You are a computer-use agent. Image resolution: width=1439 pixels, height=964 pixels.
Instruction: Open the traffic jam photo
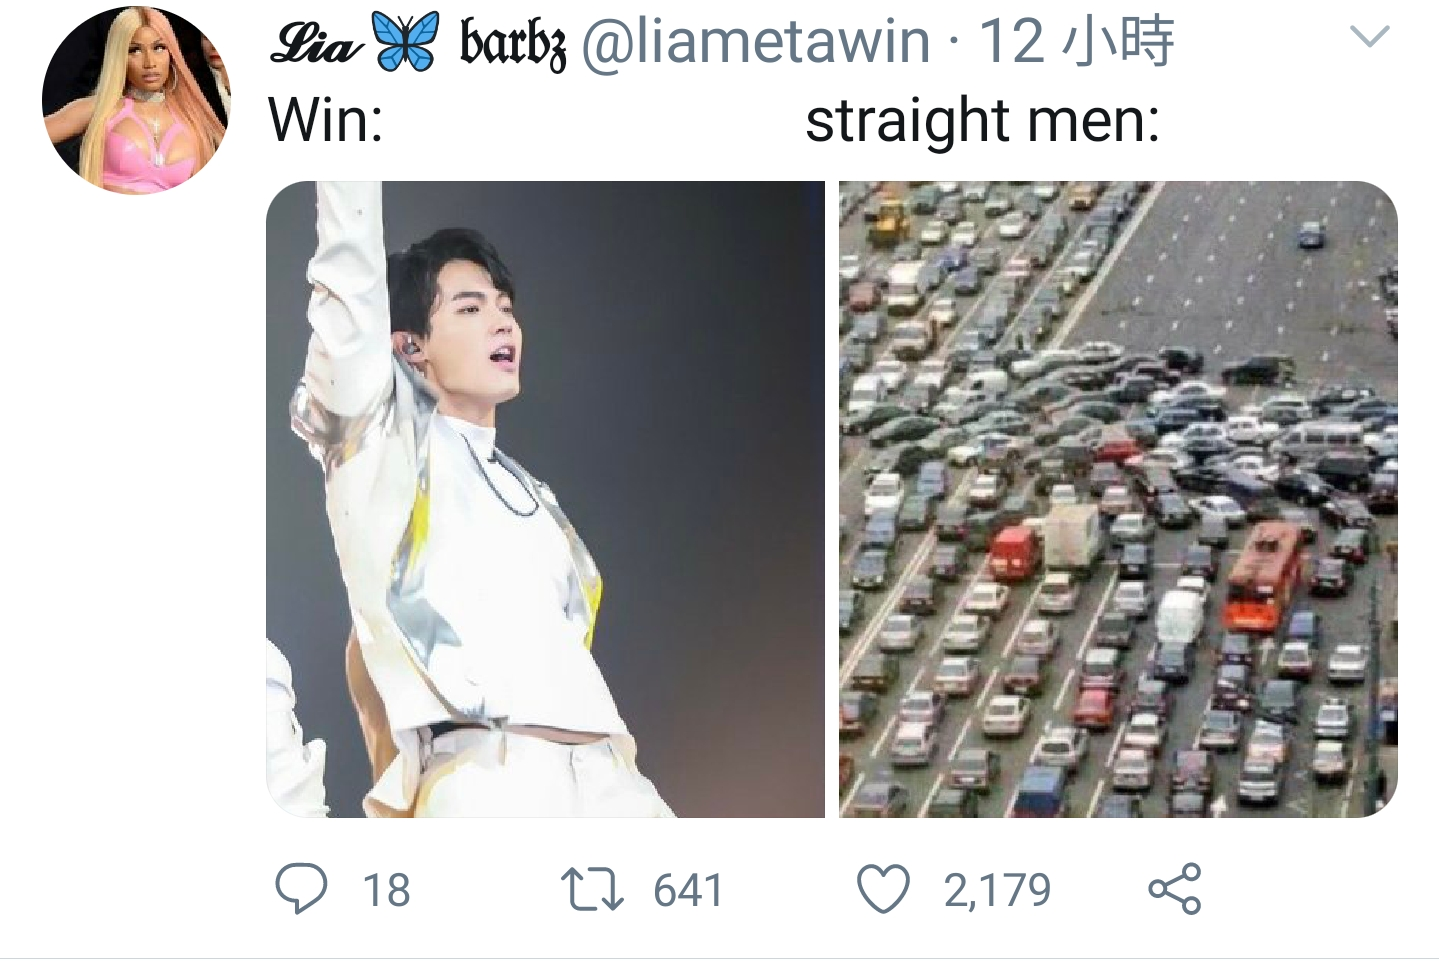click(x=1118, y=499)
